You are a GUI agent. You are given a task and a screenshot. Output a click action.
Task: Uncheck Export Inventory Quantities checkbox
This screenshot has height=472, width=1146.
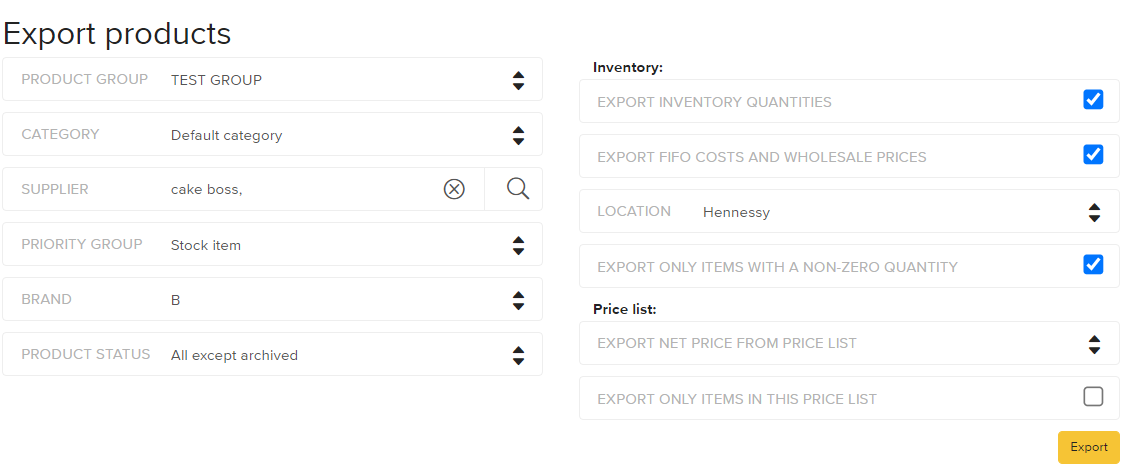coord(1093,99)
